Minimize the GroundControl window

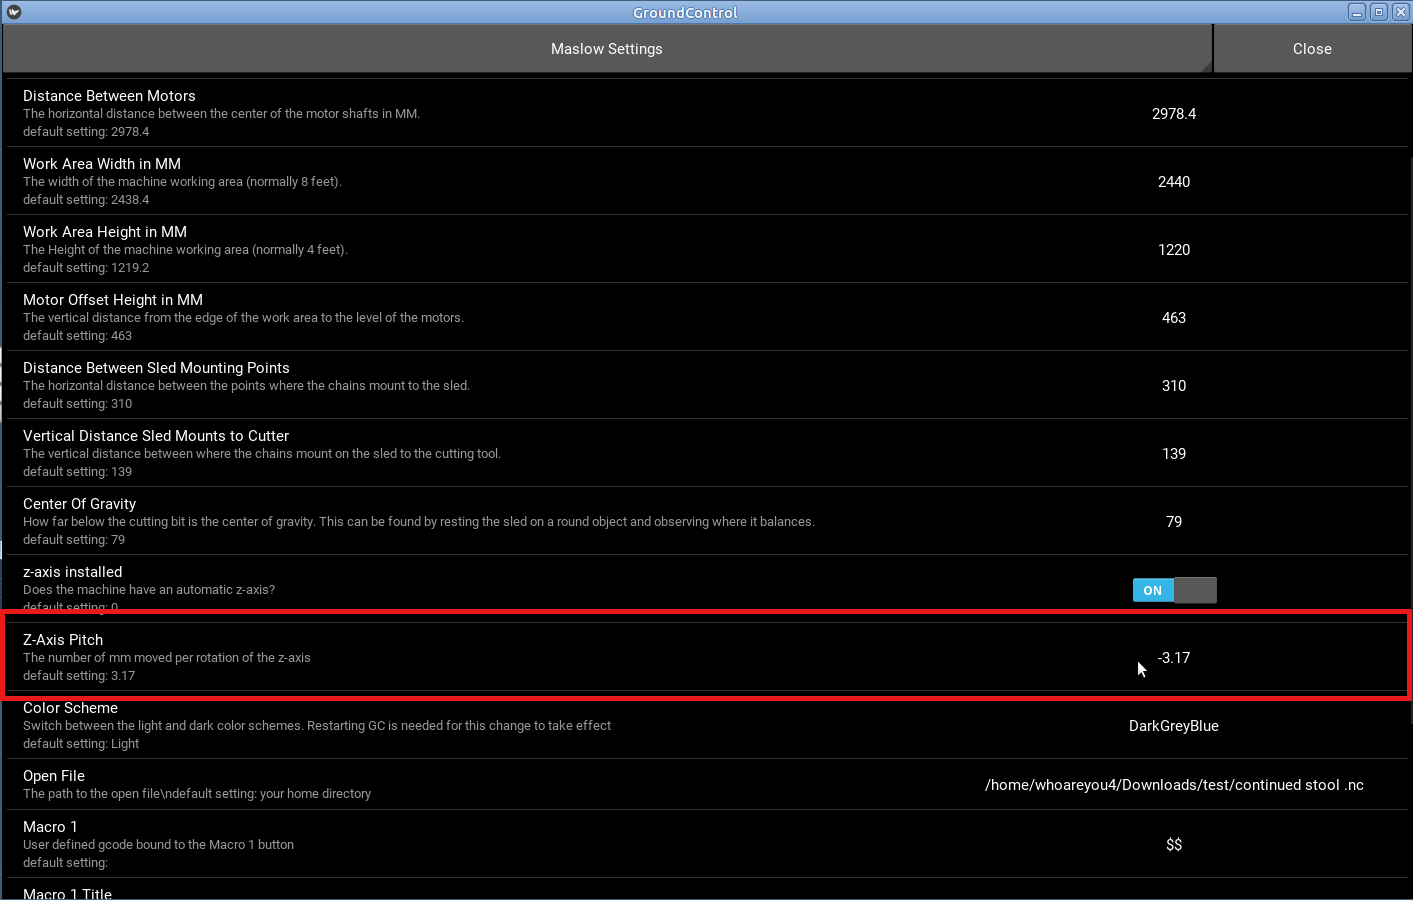(1357, 12)
